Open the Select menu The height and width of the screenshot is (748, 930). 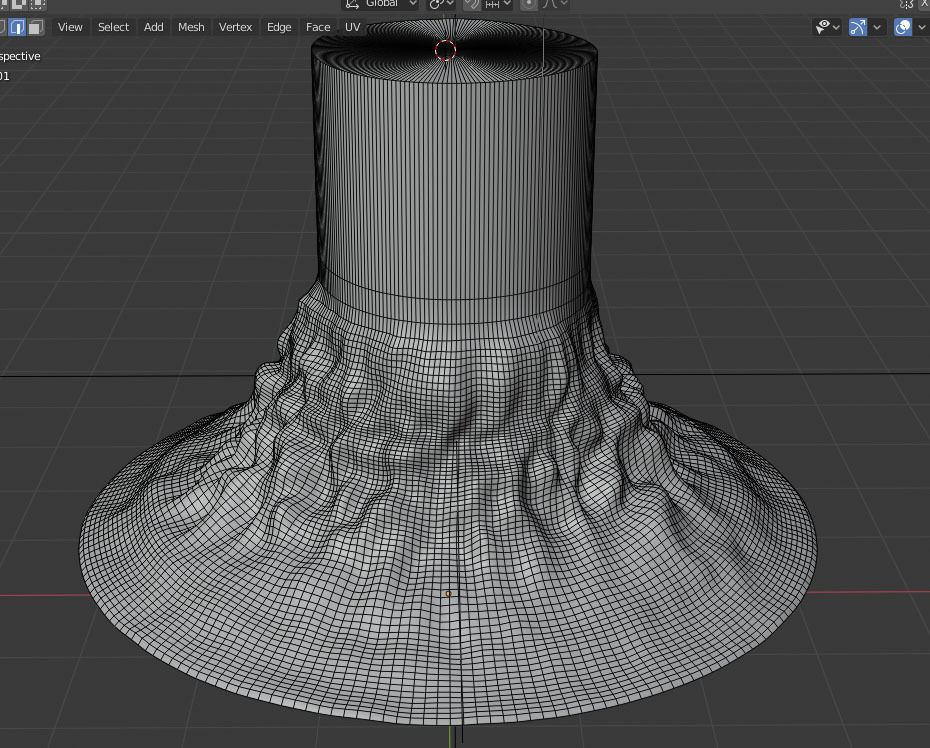[x=113, y=27]
